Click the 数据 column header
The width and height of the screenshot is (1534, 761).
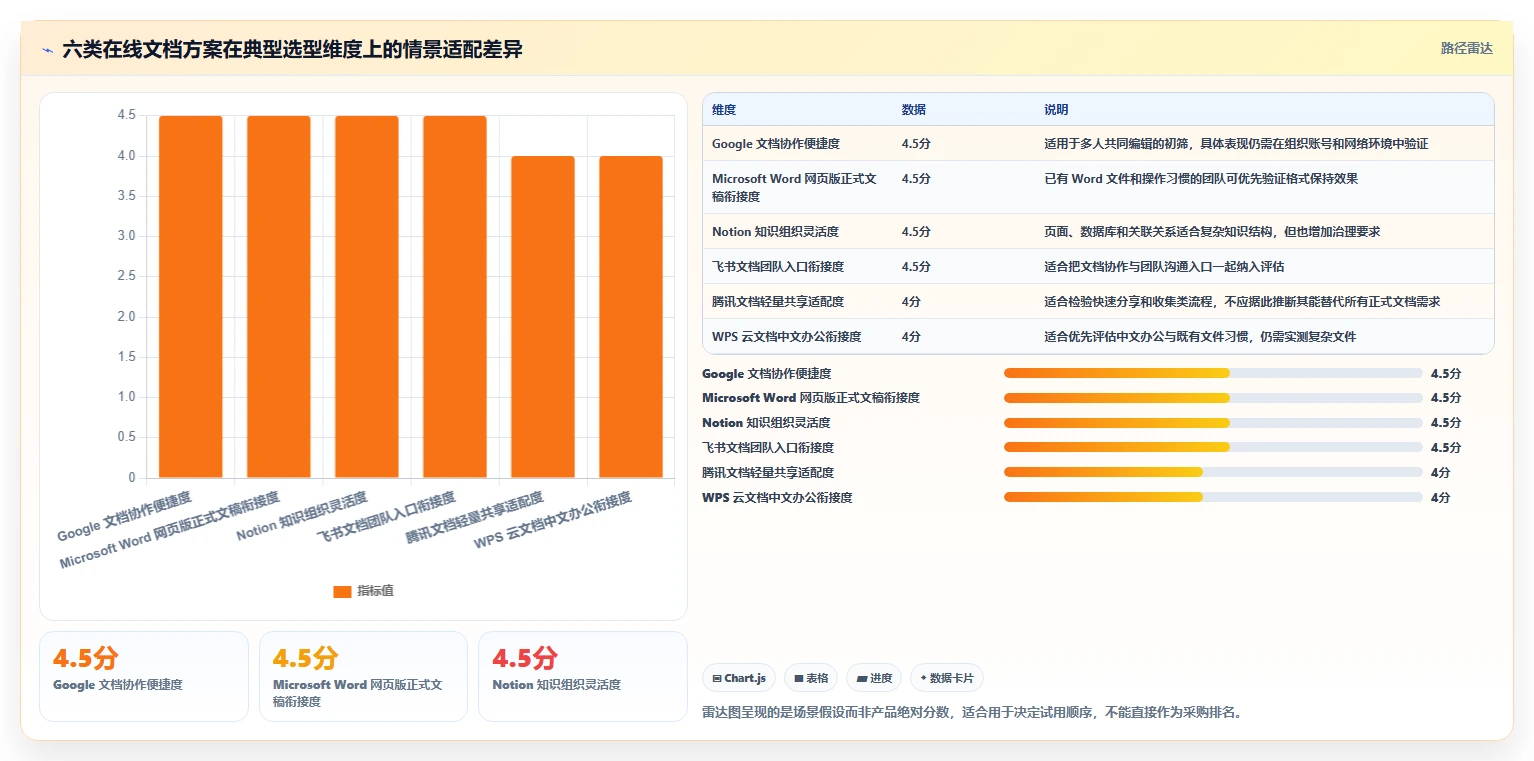pos(913,110)
